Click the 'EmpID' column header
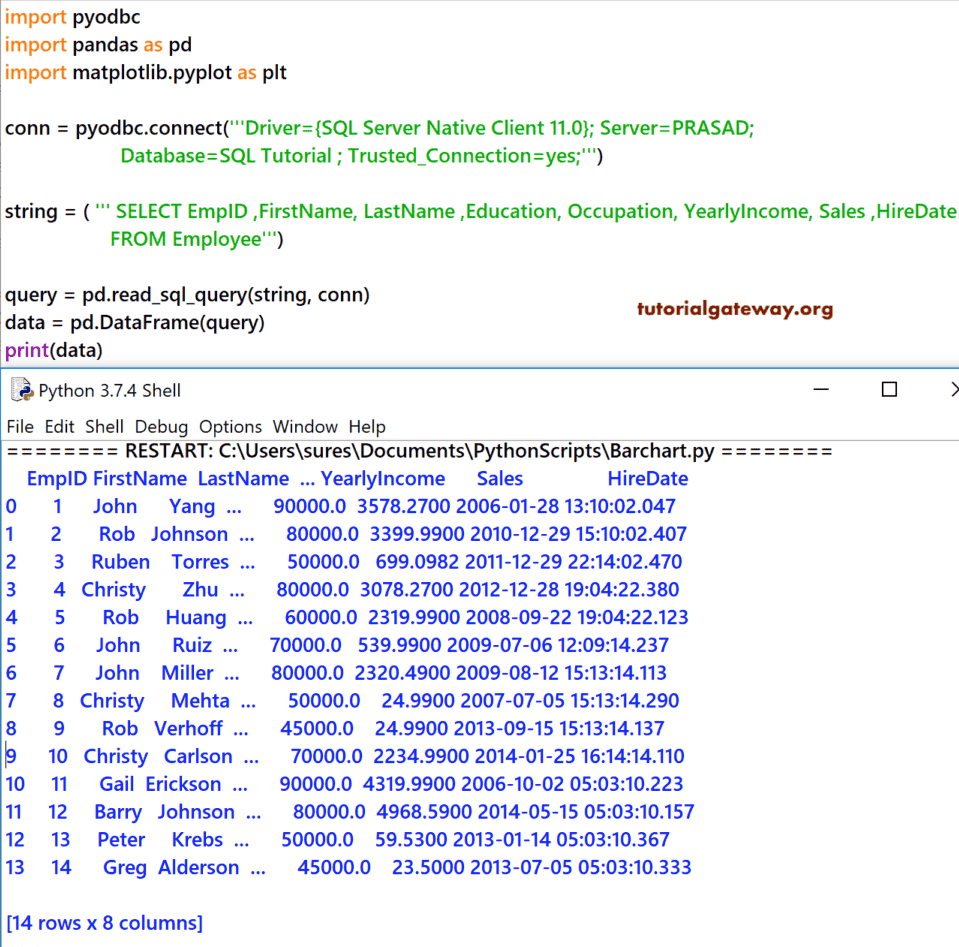959x947 pixels. (57, 478)
